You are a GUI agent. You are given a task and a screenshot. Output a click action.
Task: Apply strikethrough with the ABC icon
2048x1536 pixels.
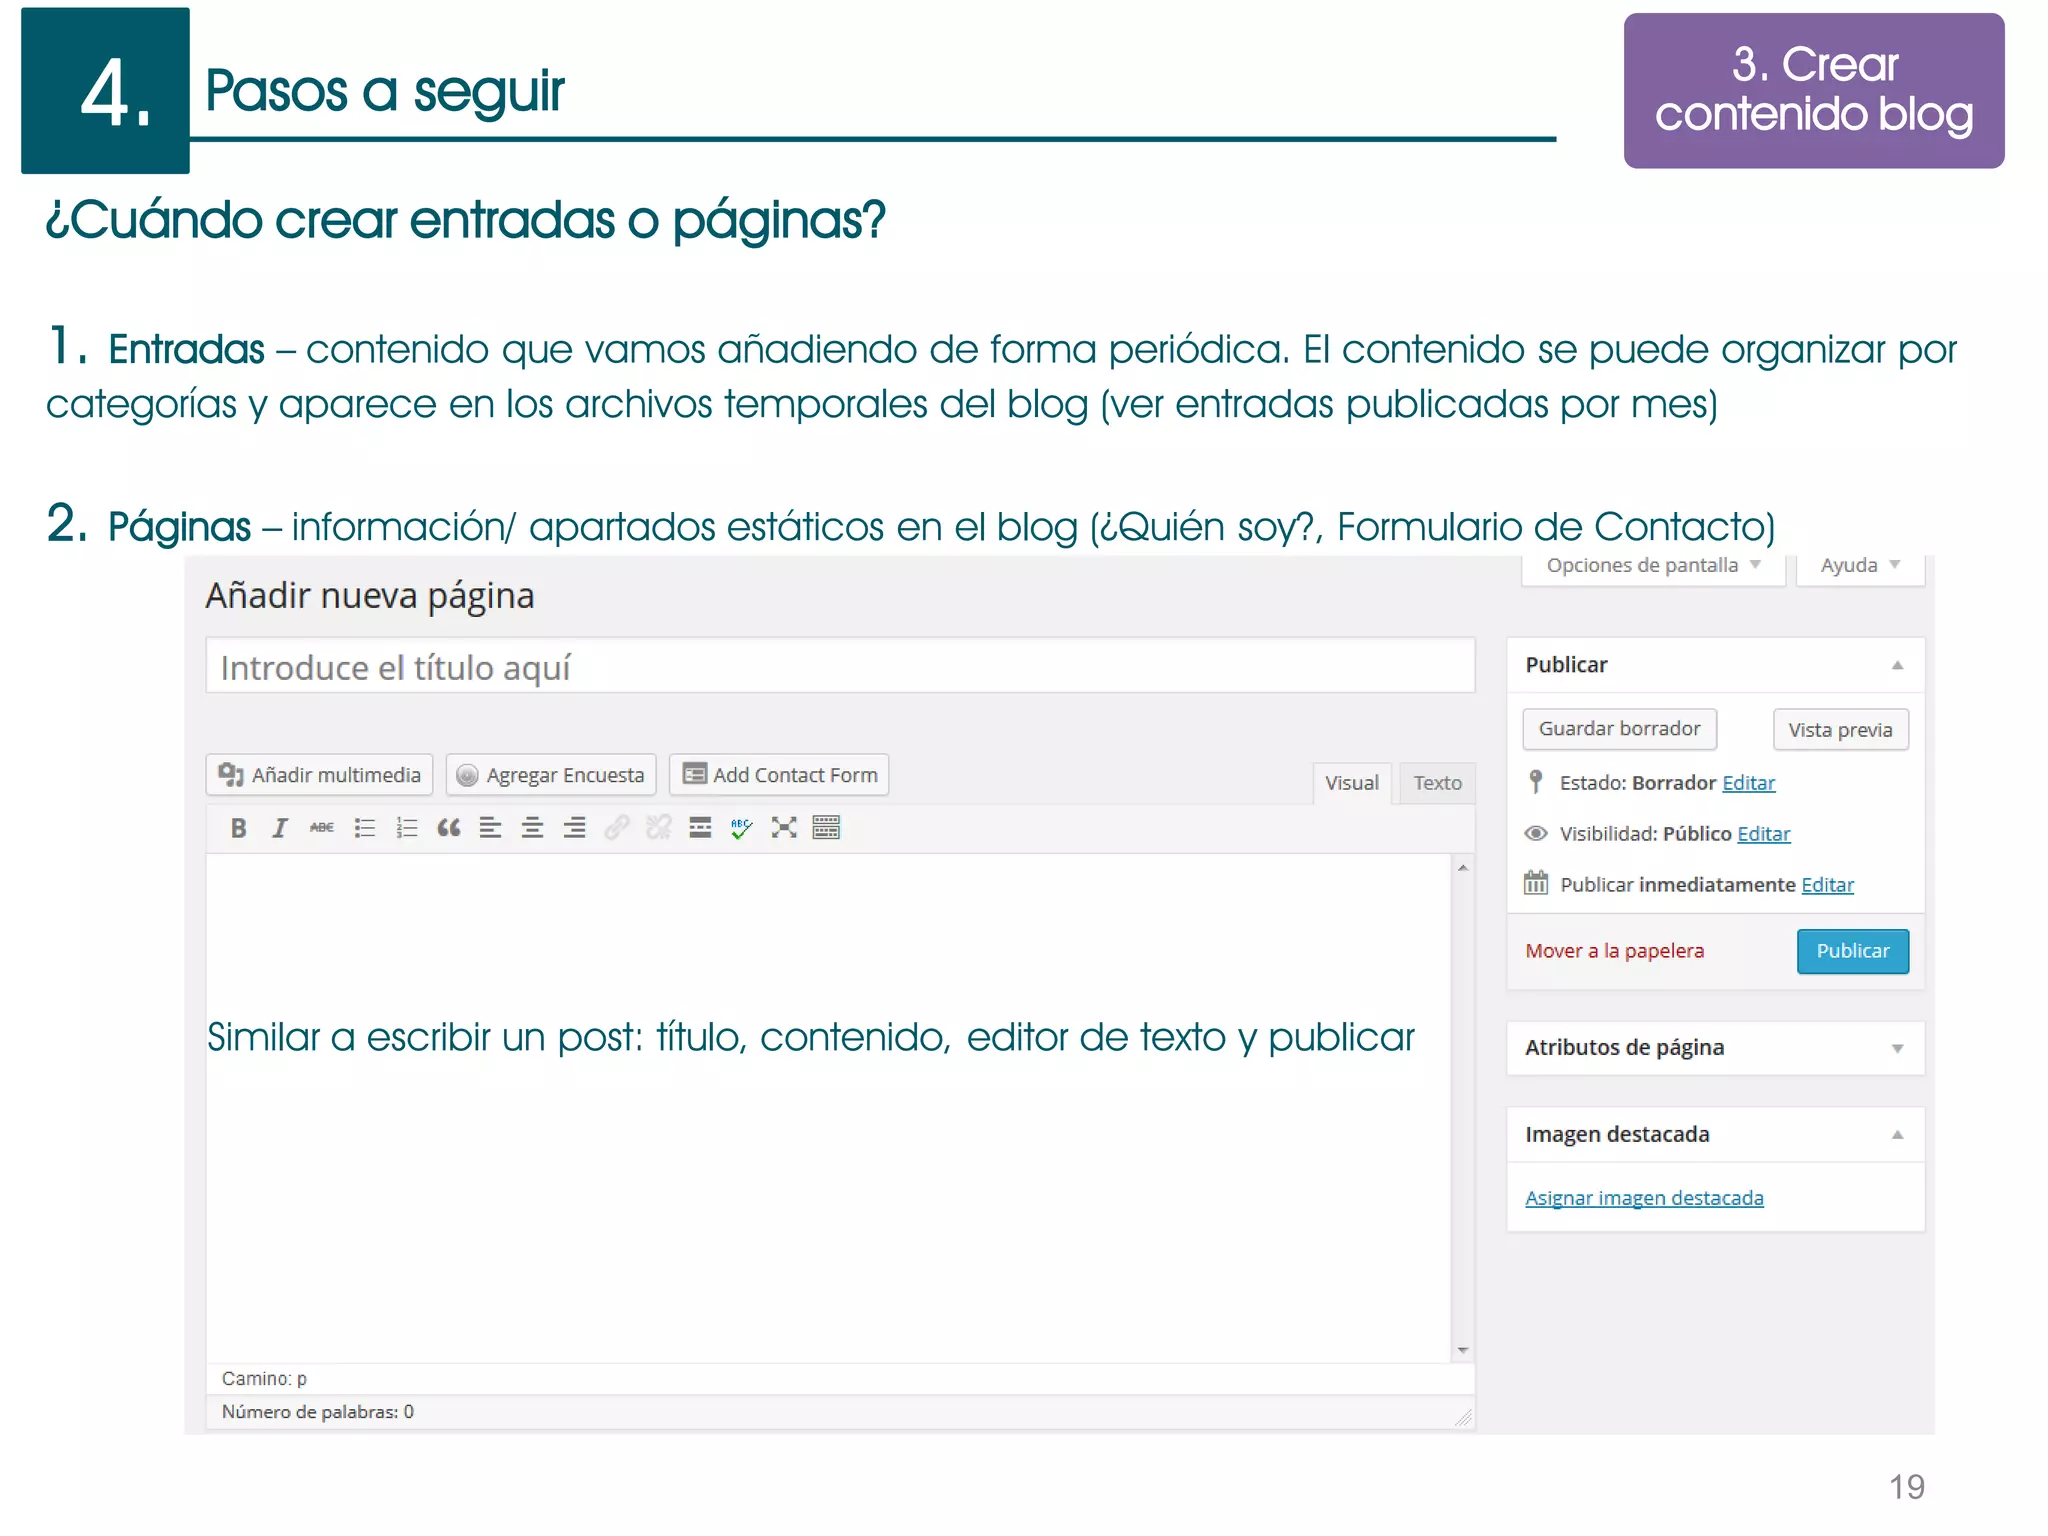322,828
